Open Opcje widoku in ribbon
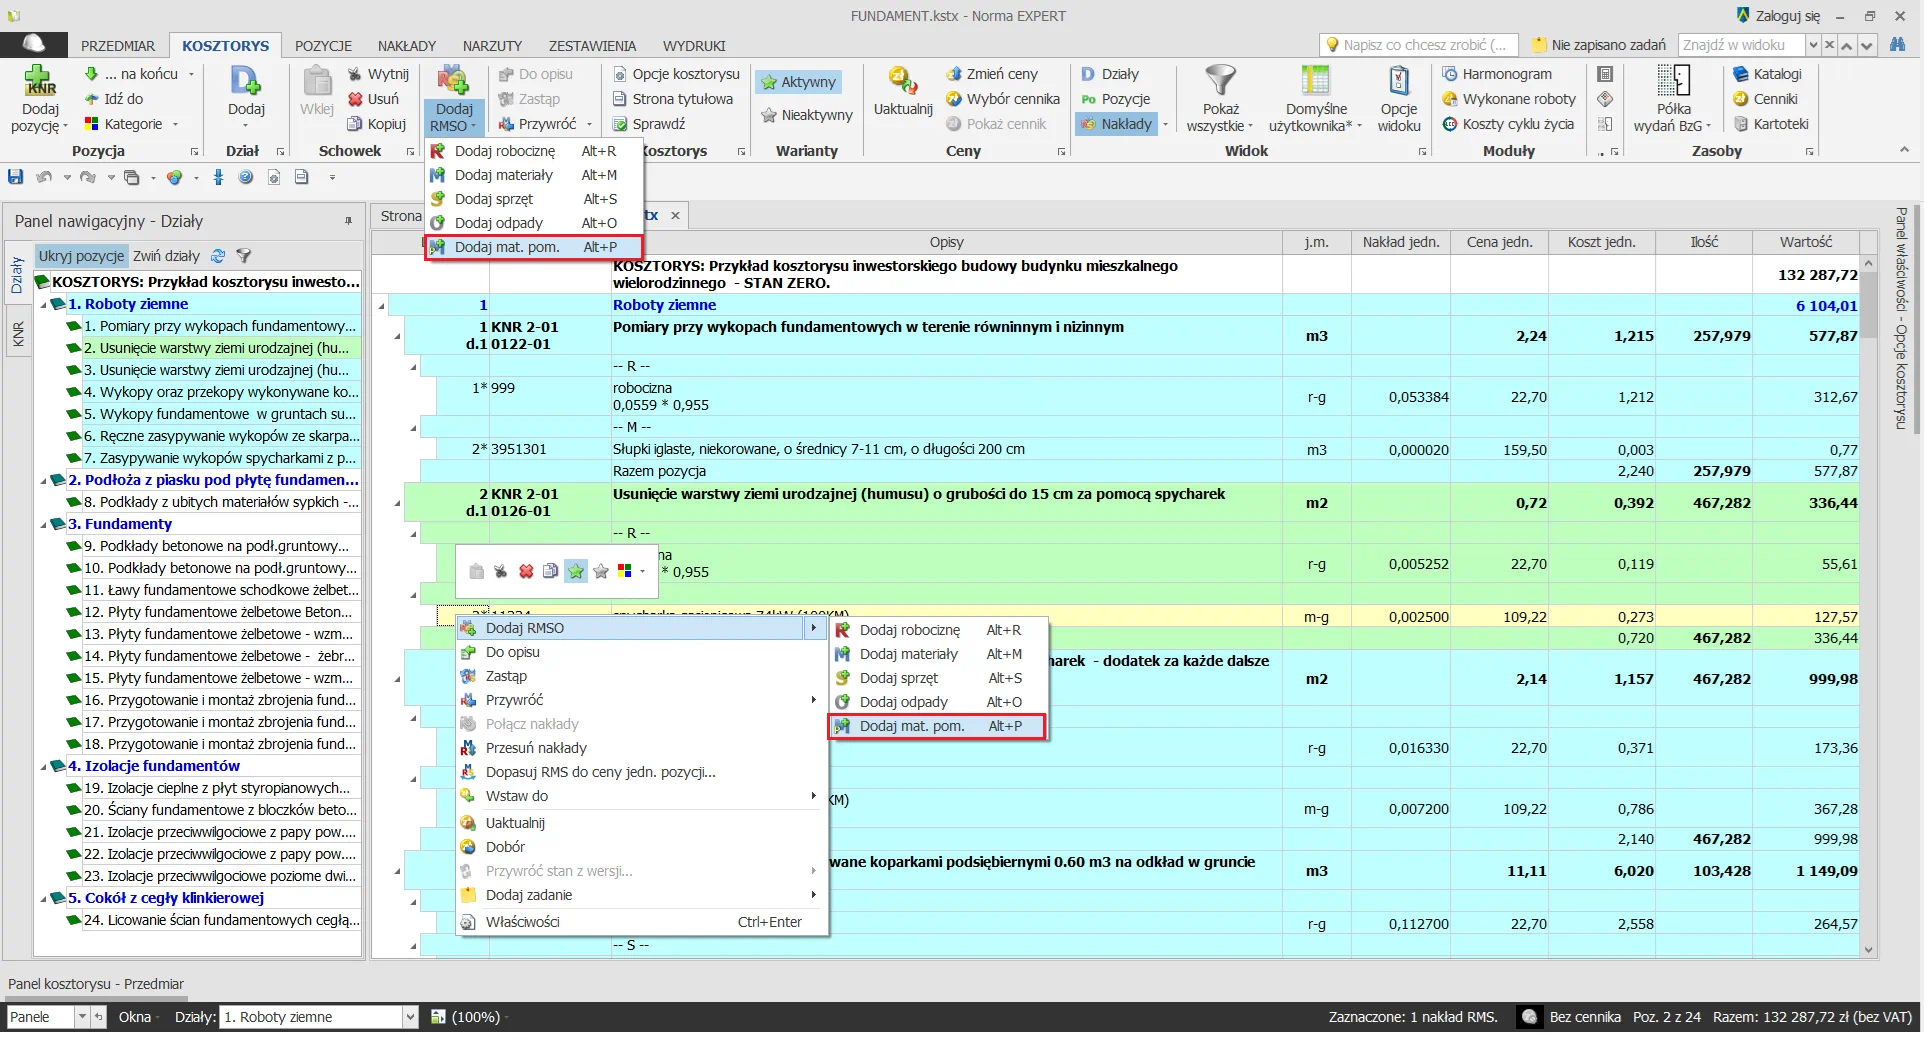 [x=1398, y=98]
